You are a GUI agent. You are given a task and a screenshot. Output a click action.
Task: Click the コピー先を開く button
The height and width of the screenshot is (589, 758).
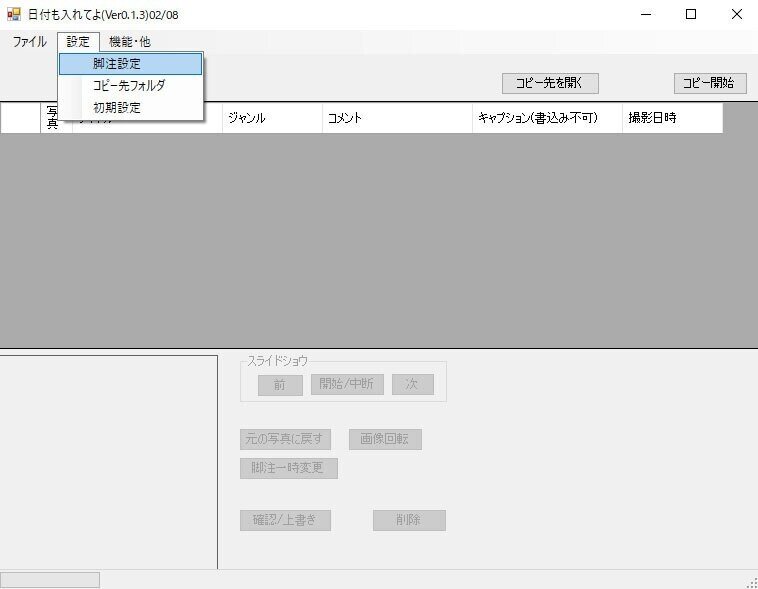click(550, 83)
